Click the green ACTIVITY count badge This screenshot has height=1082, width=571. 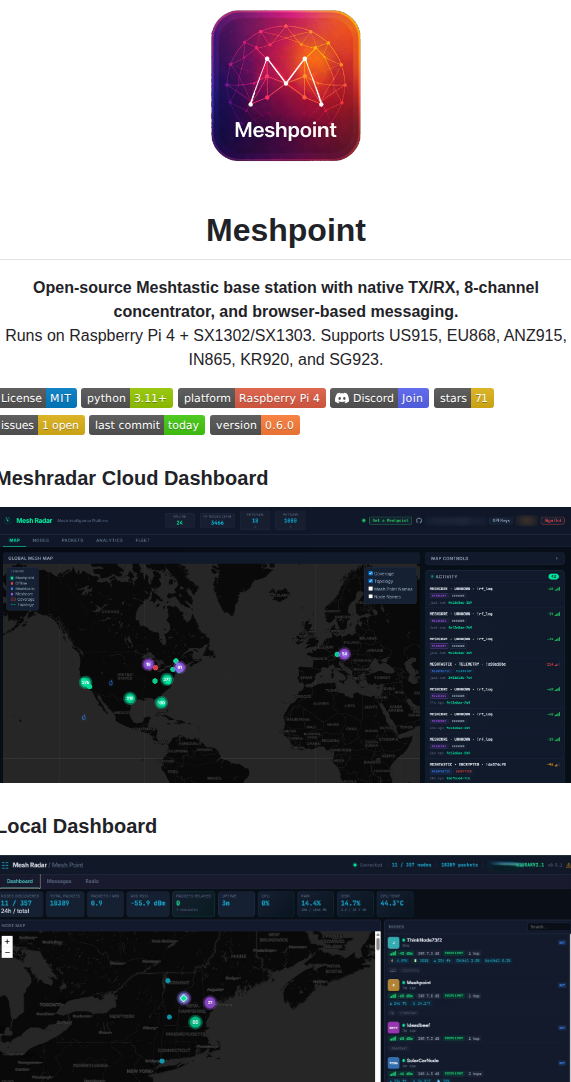tap(553, 576)
